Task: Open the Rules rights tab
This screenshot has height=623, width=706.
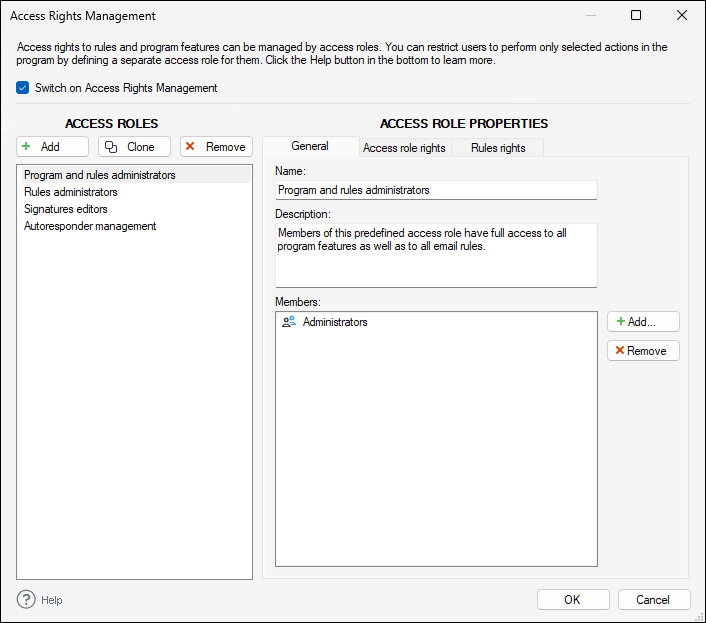Action: tap(497, 148)
